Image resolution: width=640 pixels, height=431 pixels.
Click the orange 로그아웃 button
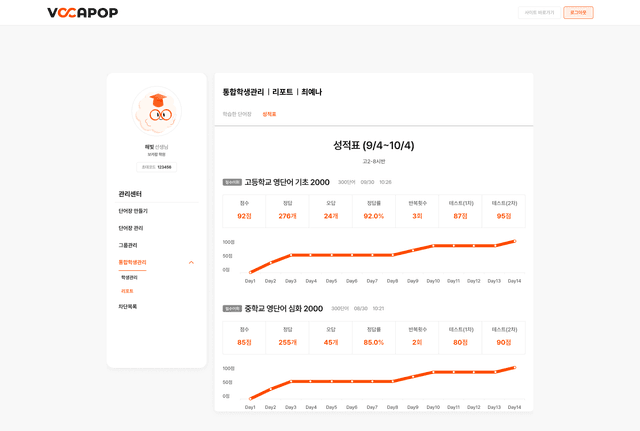[578, 13]
